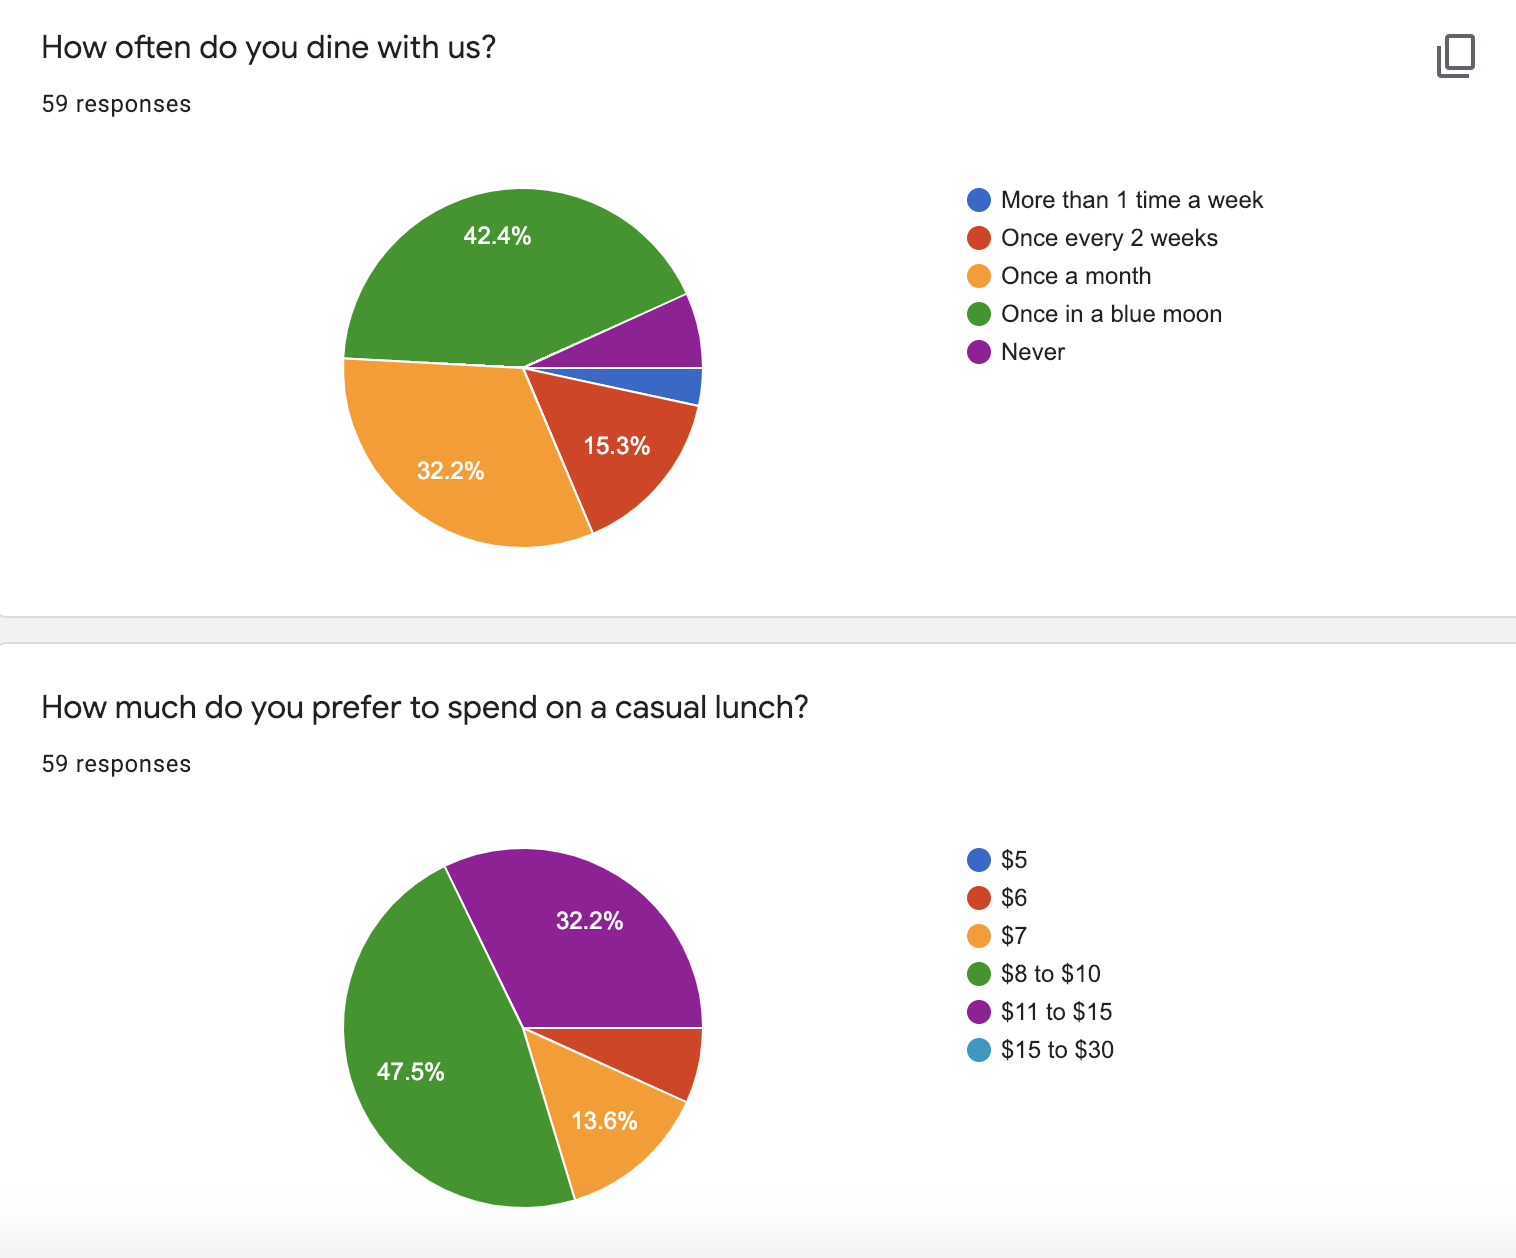The image size is (1516, 1258).
Task: Click the '$11 to $15' legend entry
Action: pyautogui.click(x=1056, y=1012)
